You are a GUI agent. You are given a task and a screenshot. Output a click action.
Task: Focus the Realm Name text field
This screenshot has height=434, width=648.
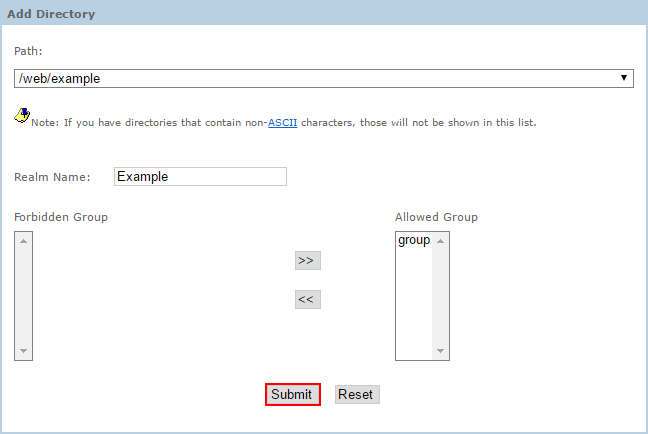point(200,176)
